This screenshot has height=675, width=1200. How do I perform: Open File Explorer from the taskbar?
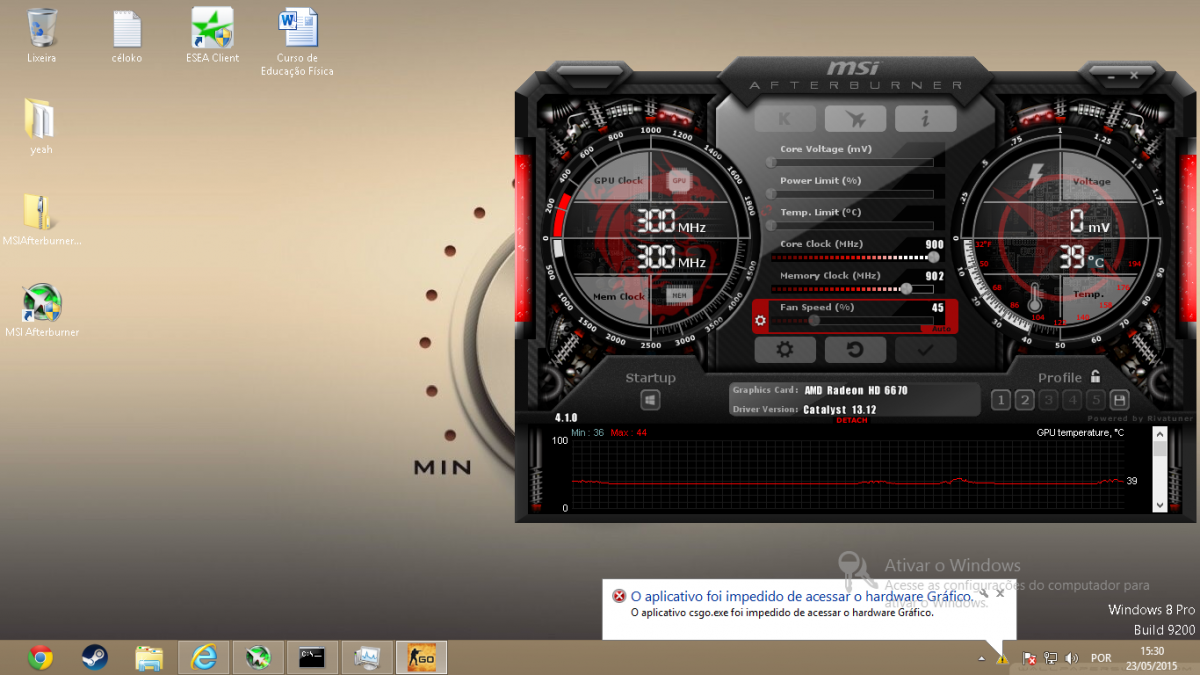pos(149,658)
